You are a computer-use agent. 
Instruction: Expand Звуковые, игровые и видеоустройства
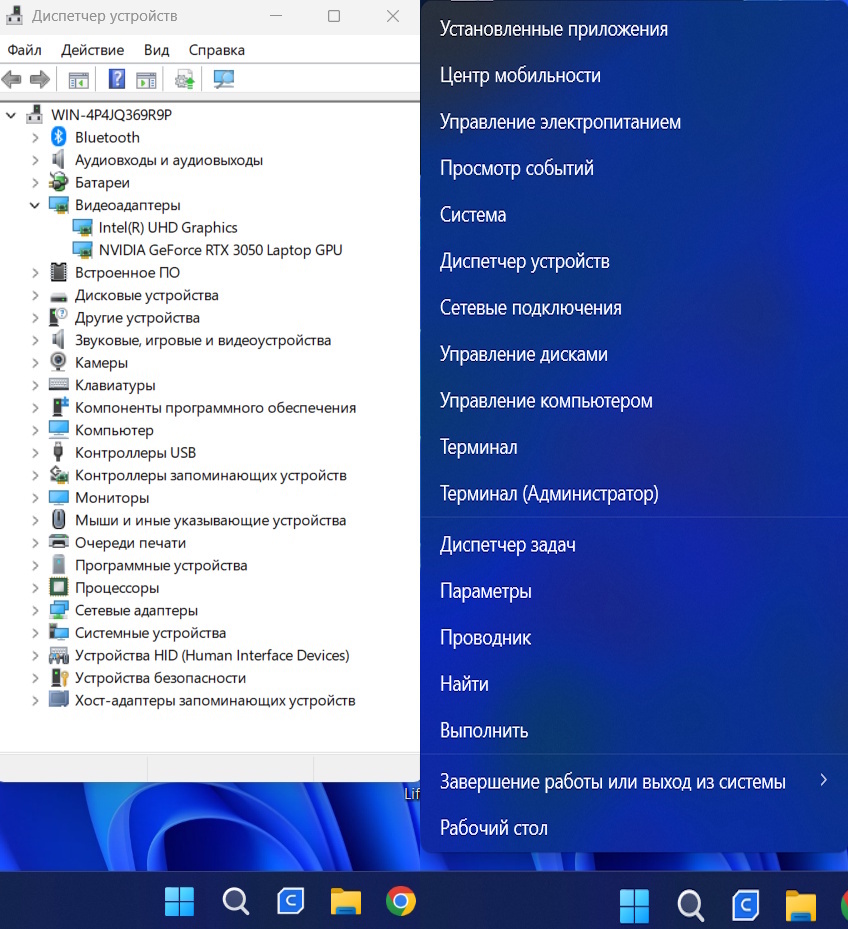[x=34, y=340]
